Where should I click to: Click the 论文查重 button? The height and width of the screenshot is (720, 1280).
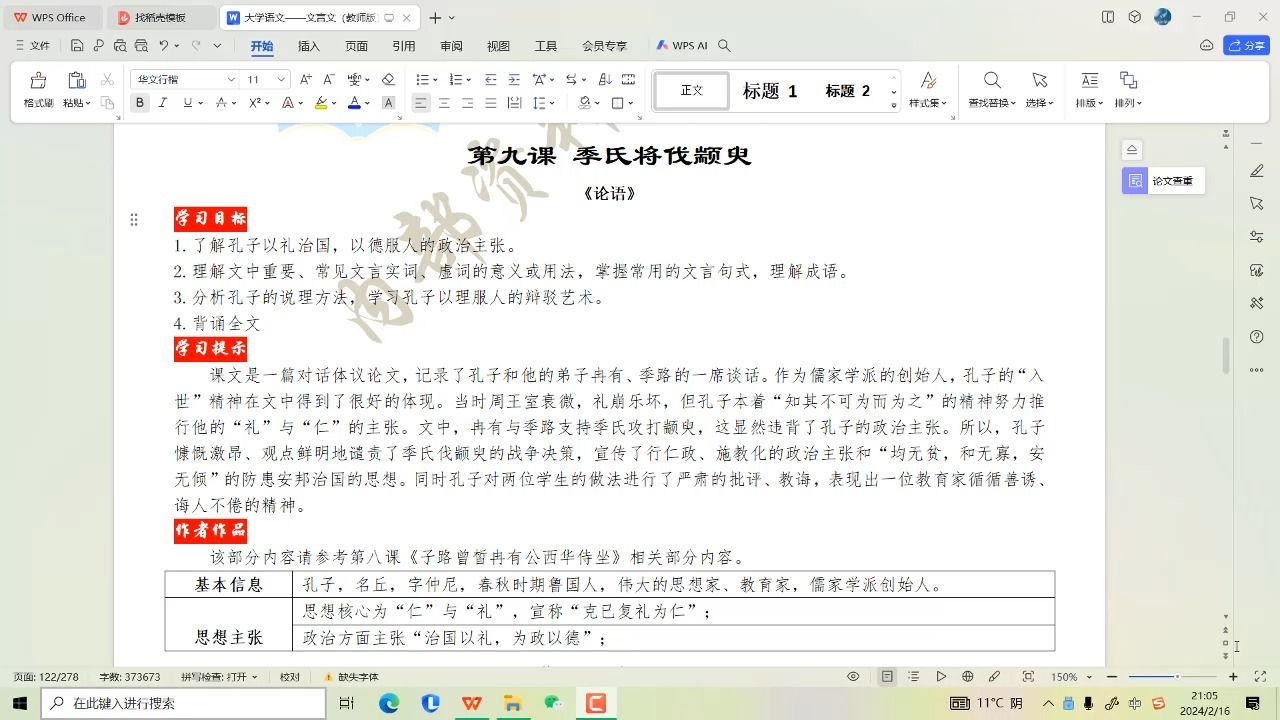[x=1163, y=181]
